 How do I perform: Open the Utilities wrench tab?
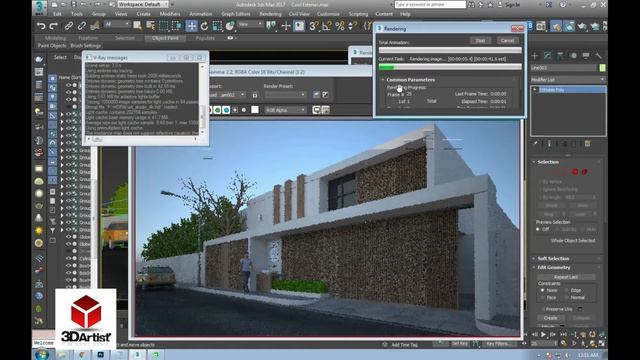(599, 56)
